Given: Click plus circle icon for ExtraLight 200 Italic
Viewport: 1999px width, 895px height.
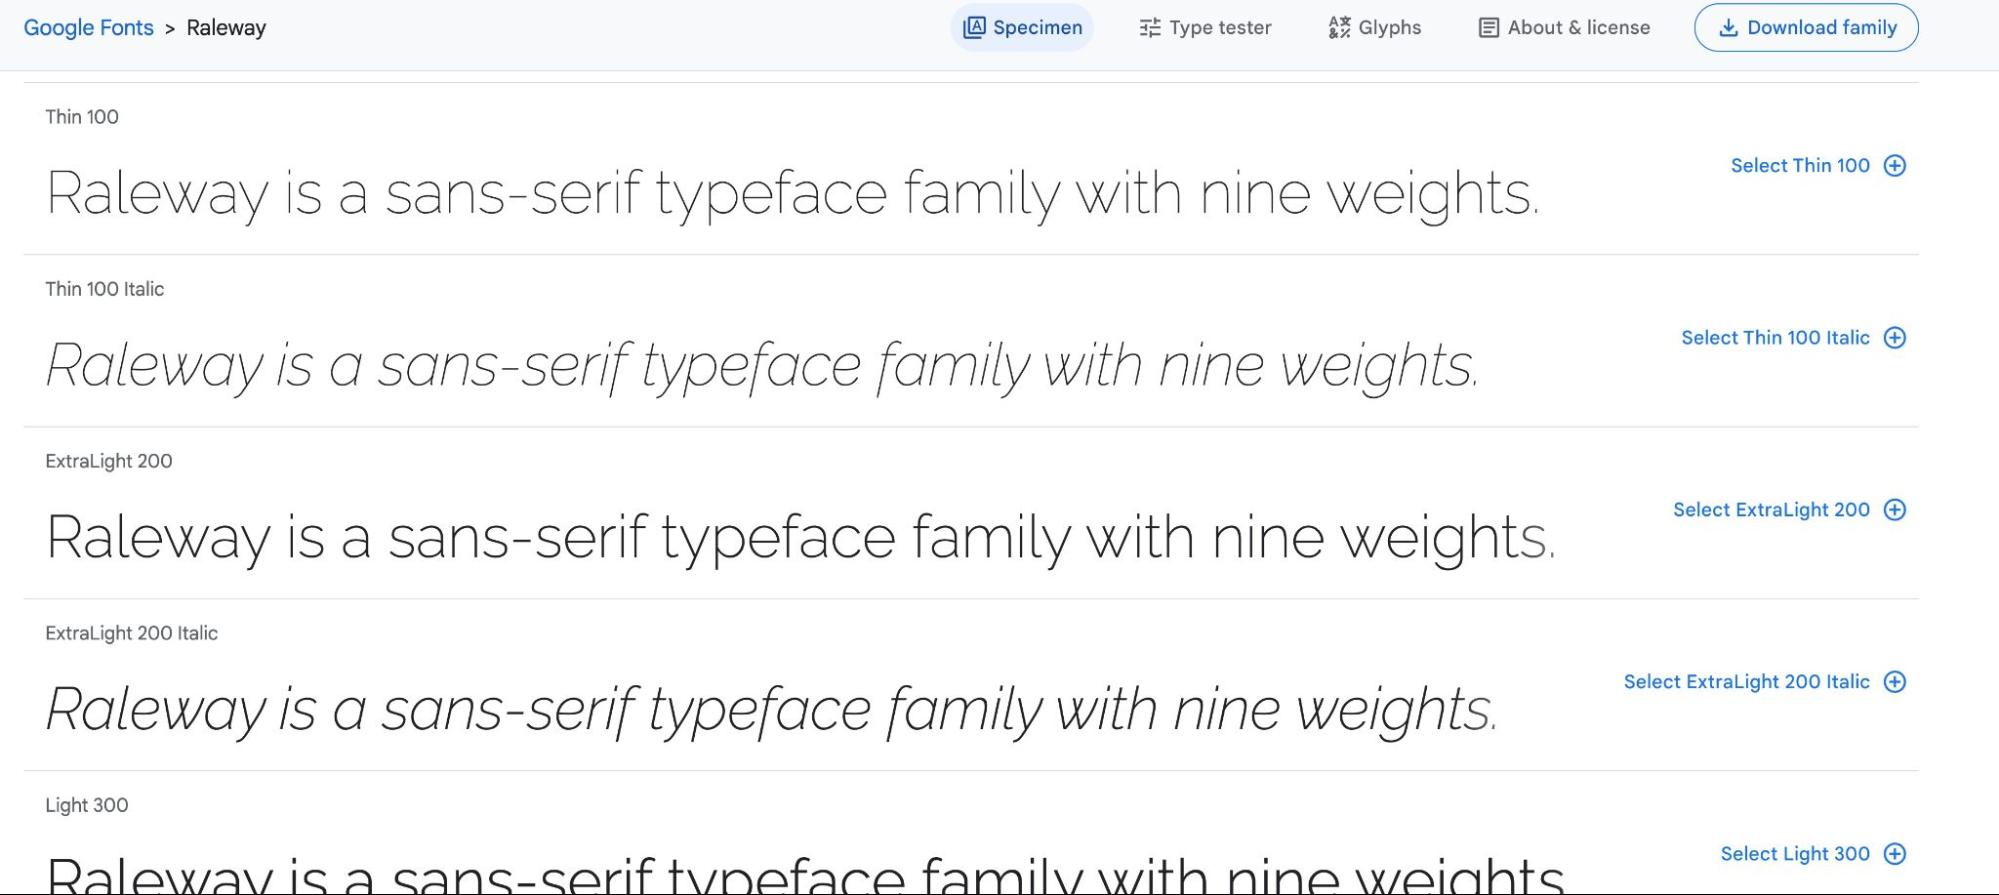Looking at the screenshot, I should [x=1894, y=682].
